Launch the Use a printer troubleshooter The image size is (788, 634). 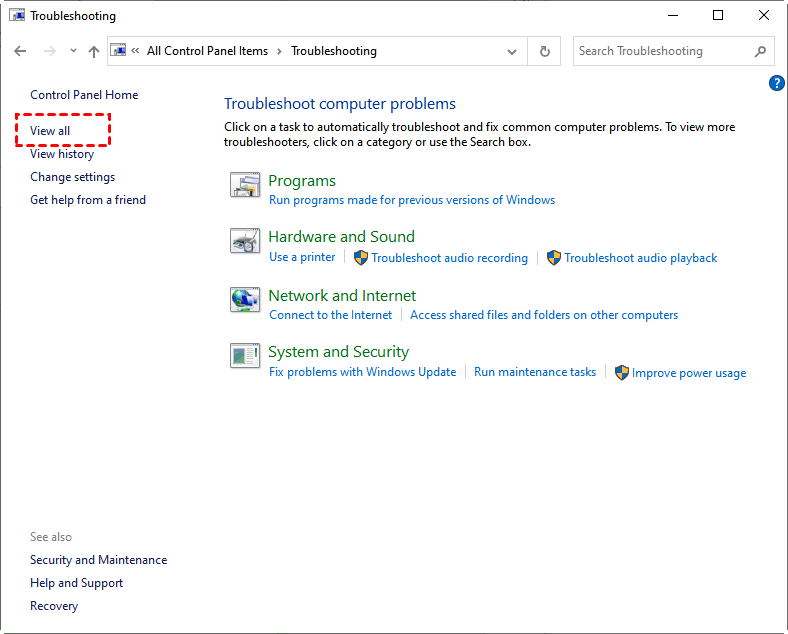click(302, 257)
